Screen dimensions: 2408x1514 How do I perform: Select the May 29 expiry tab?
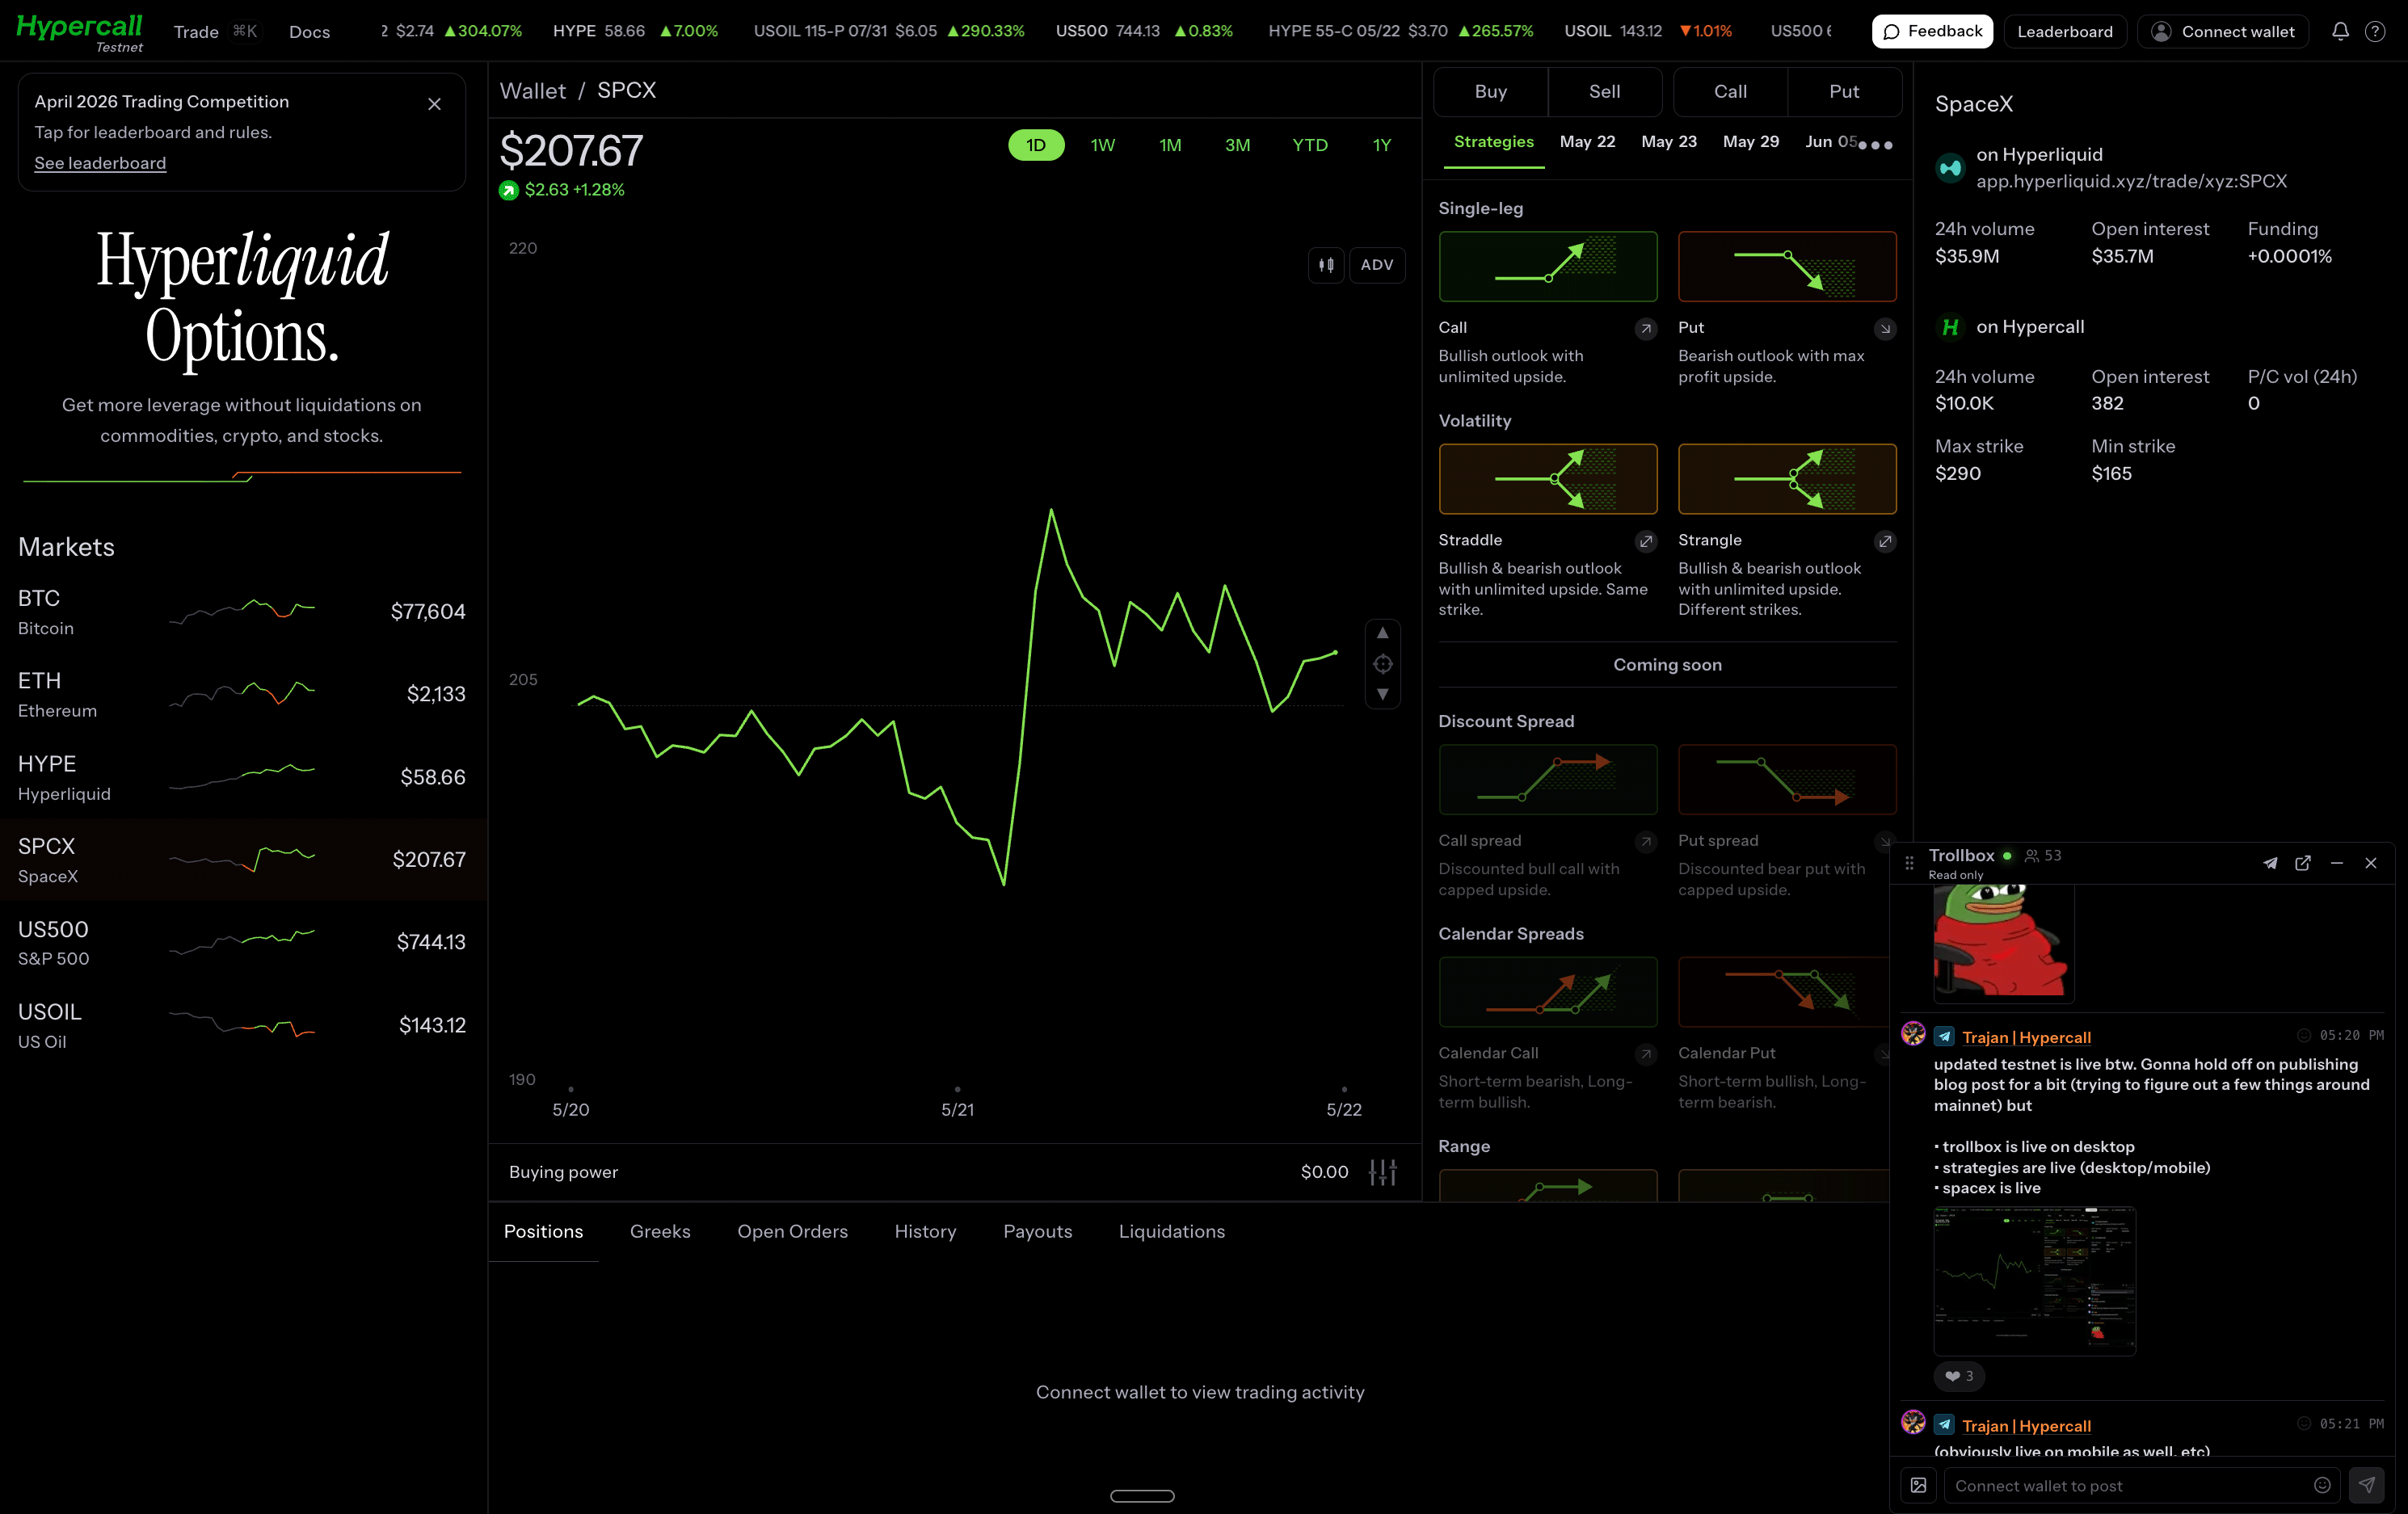pyautogui.click(x=1751, y=142)
